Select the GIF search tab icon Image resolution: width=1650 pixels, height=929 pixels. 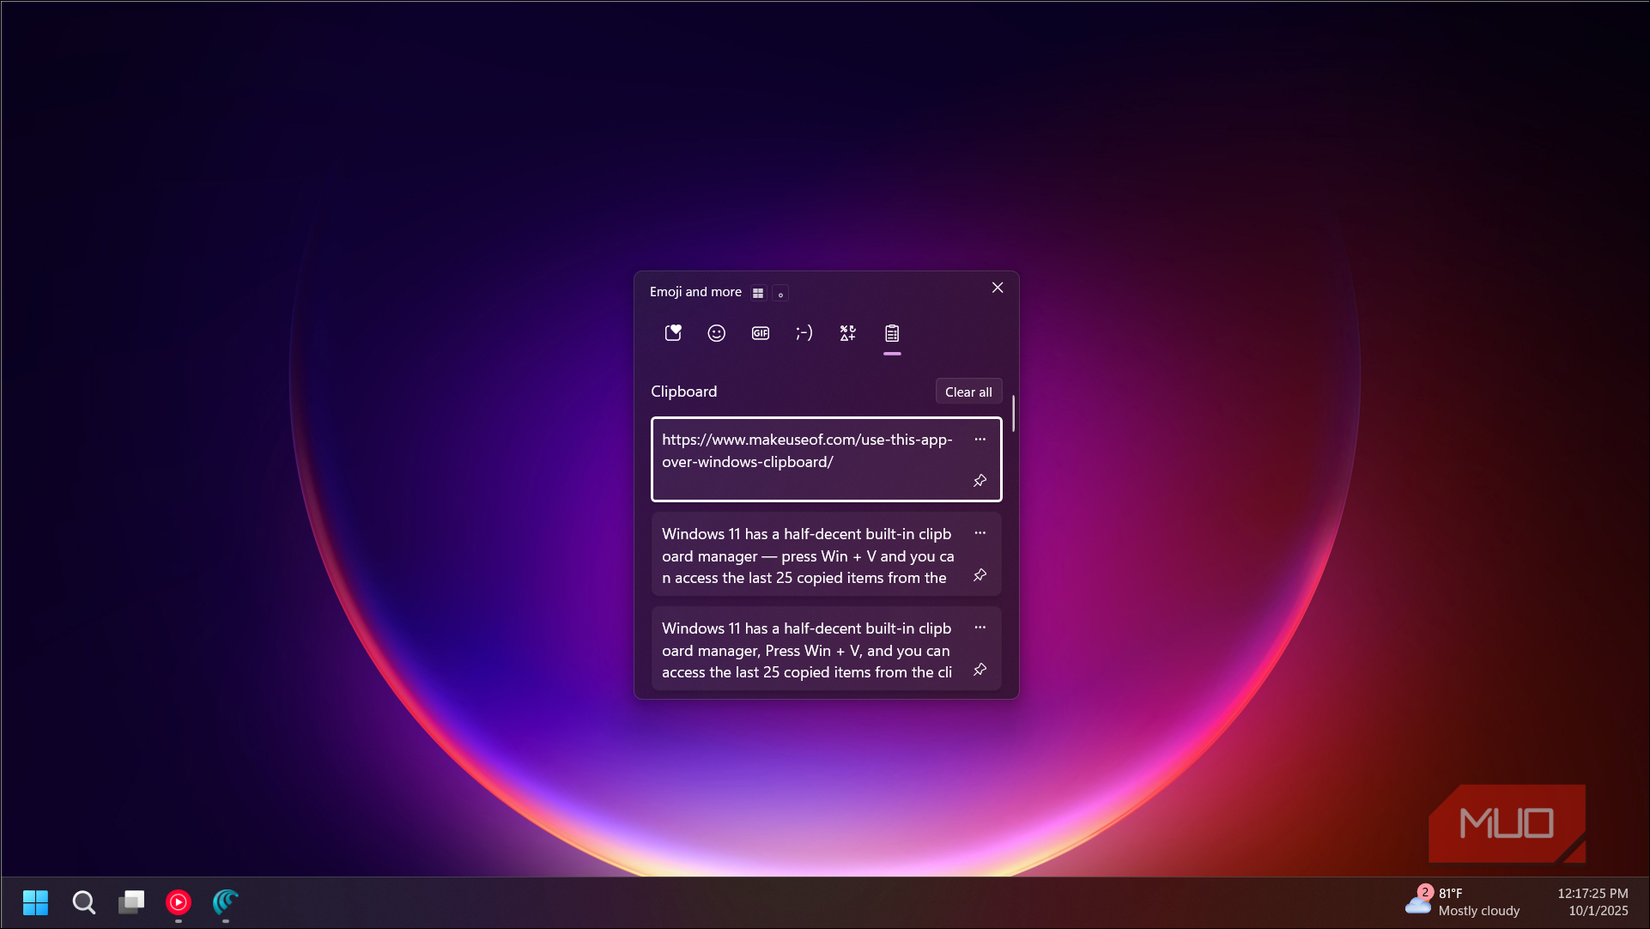coord(760,332)
